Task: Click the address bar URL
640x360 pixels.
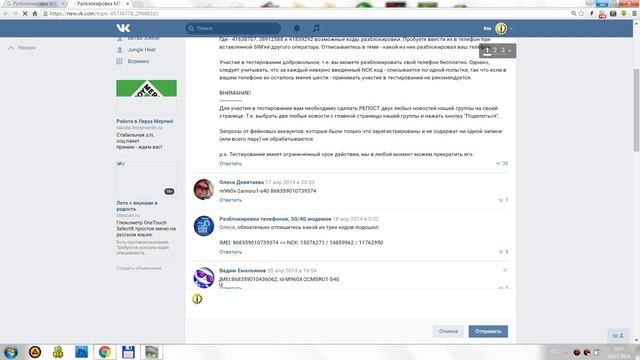Action: coord(104,13)
